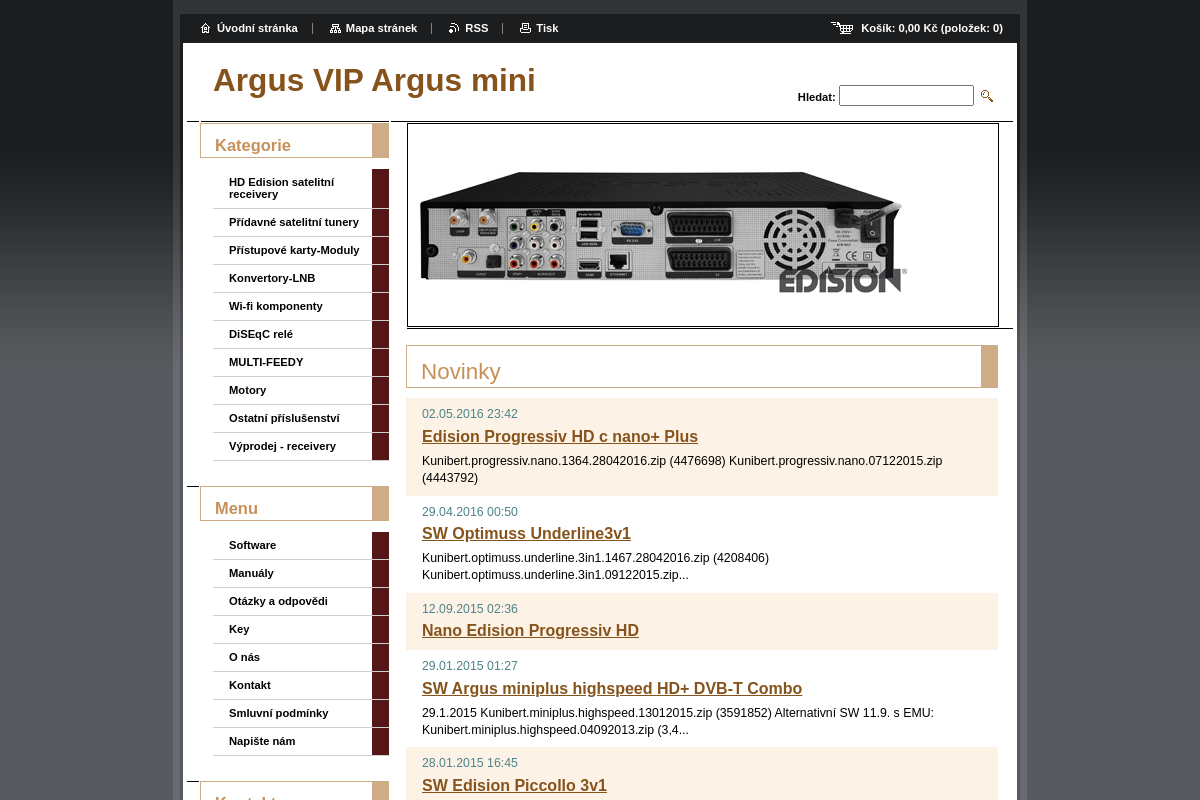Viewport: 1200px width, 800px height.
Task: Click the Argus VIP Argus mini site title
Action: [374, 80]
